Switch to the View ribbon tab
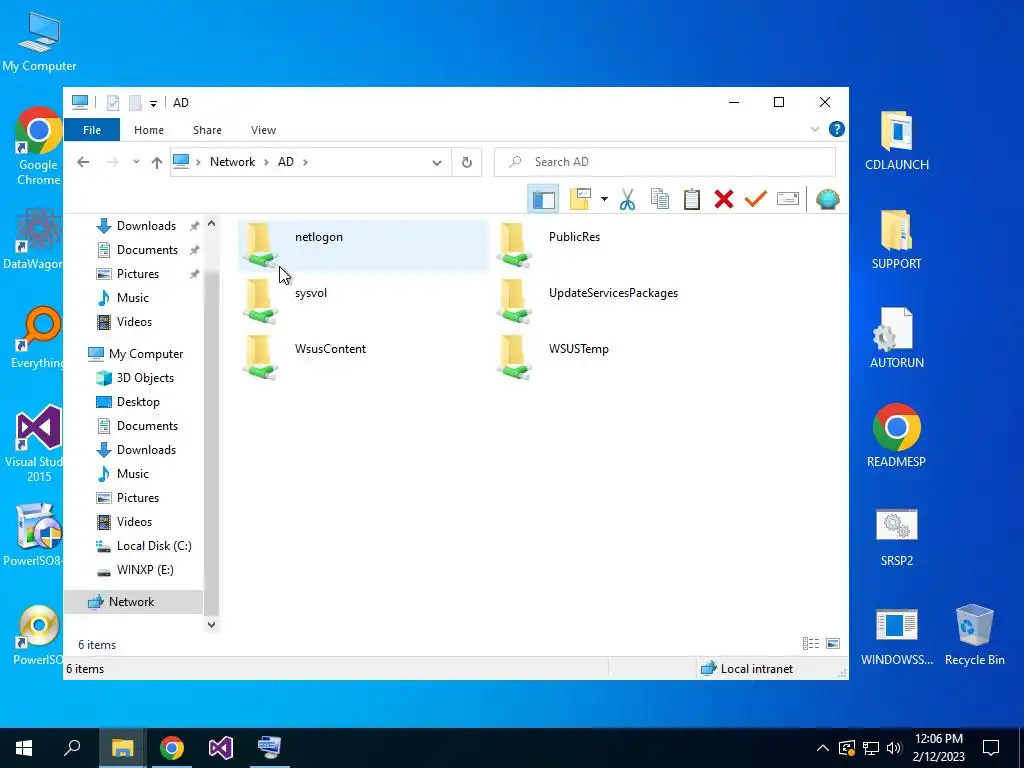Viewport: 1024px width, 768px height. [x=263, y=130]
